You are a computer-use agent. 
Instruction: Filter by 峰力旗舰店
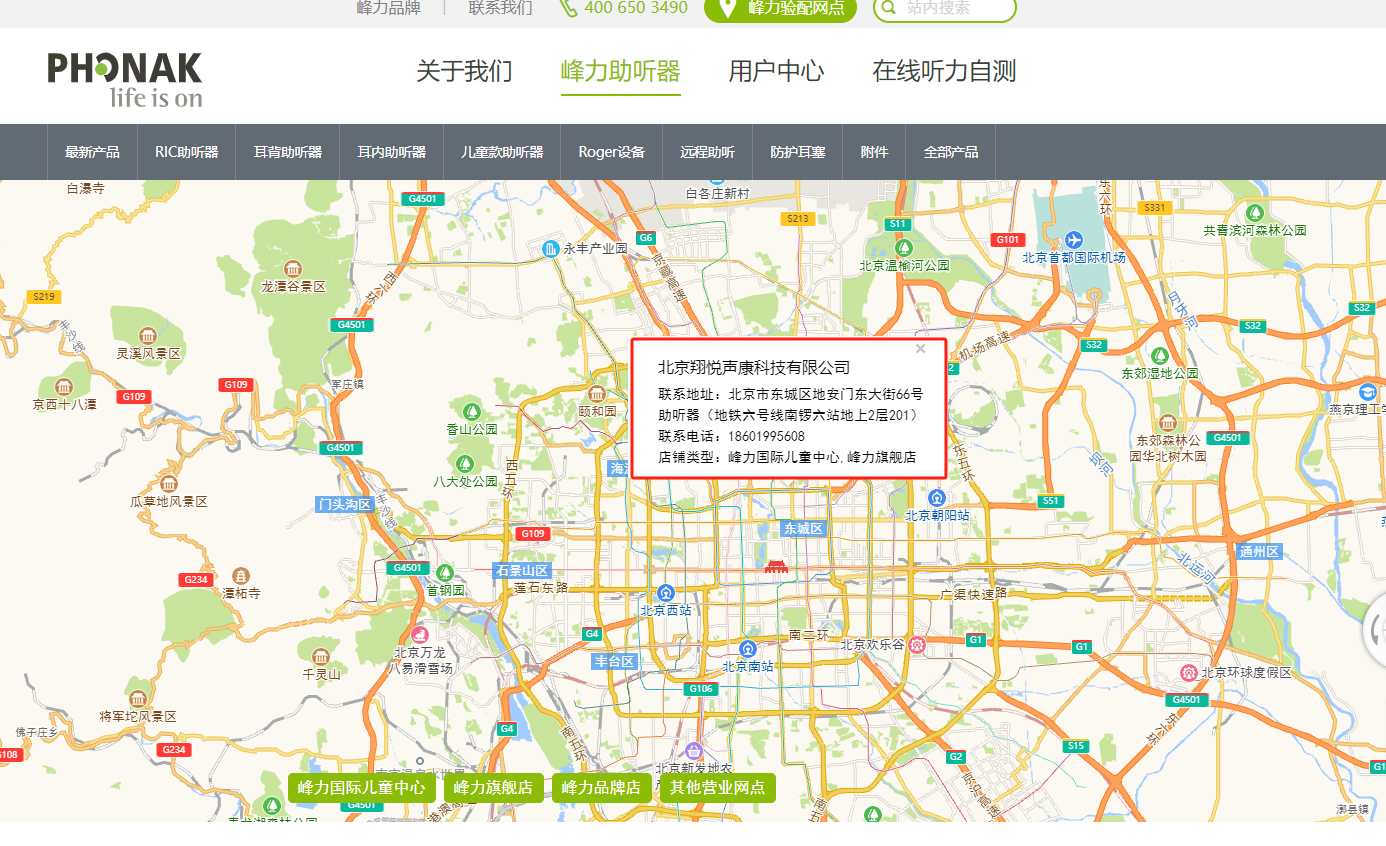coord(494,788)
